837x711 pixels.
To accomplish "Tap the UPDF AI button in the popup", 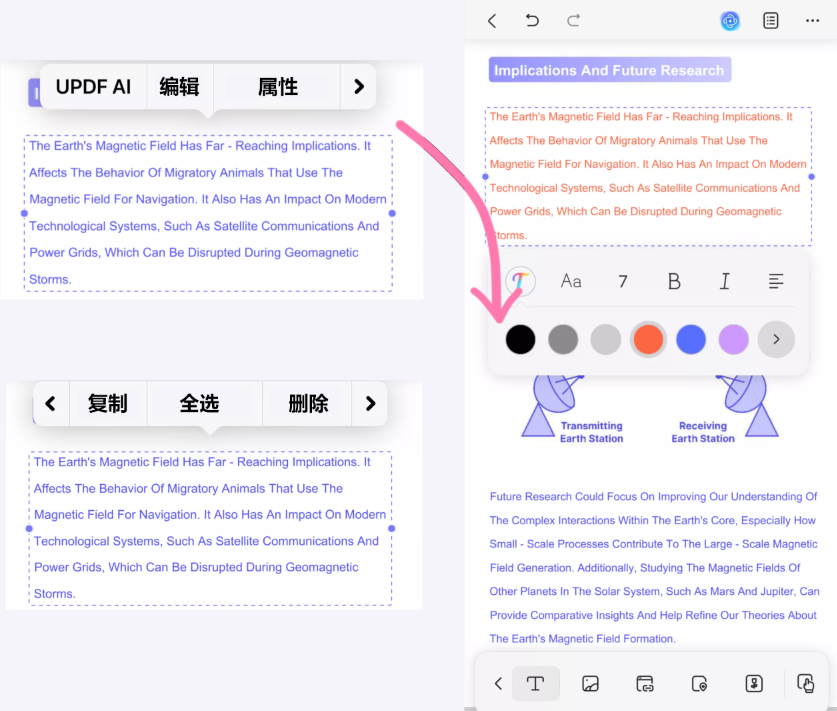I will (93, 87).
